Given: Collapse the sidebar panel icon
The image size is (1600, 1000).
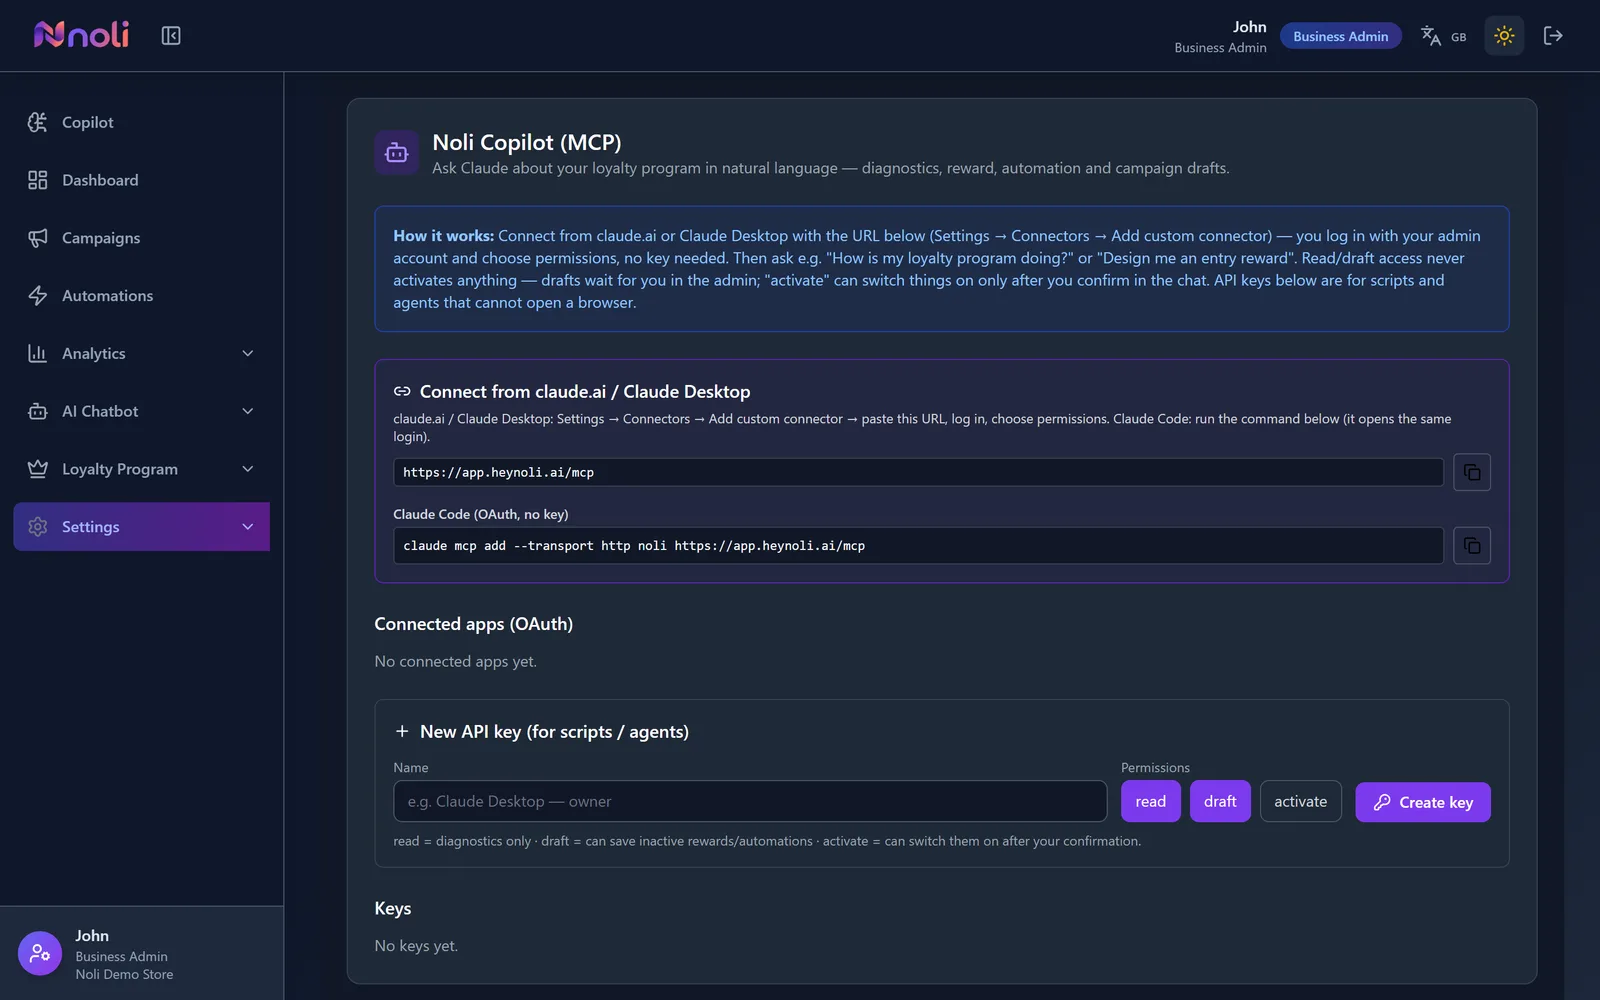Looking at the screenshot, I should pos(171,36).
